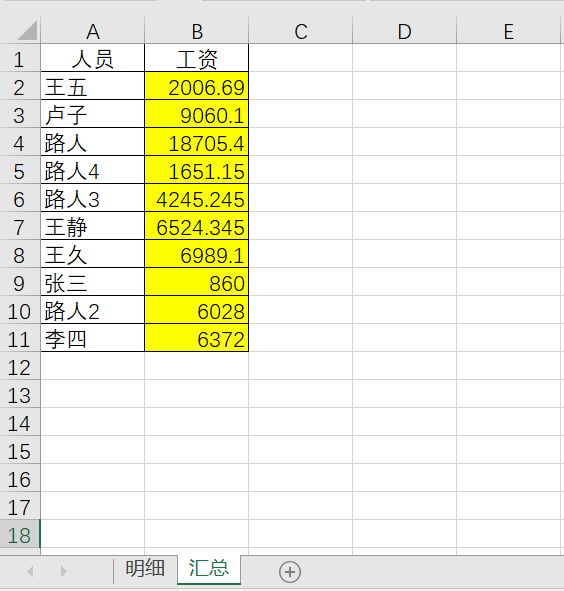The width and height of the screenshot is (564, 591).
Task: Click the Select All corner triangle
Action: point(28,31)
